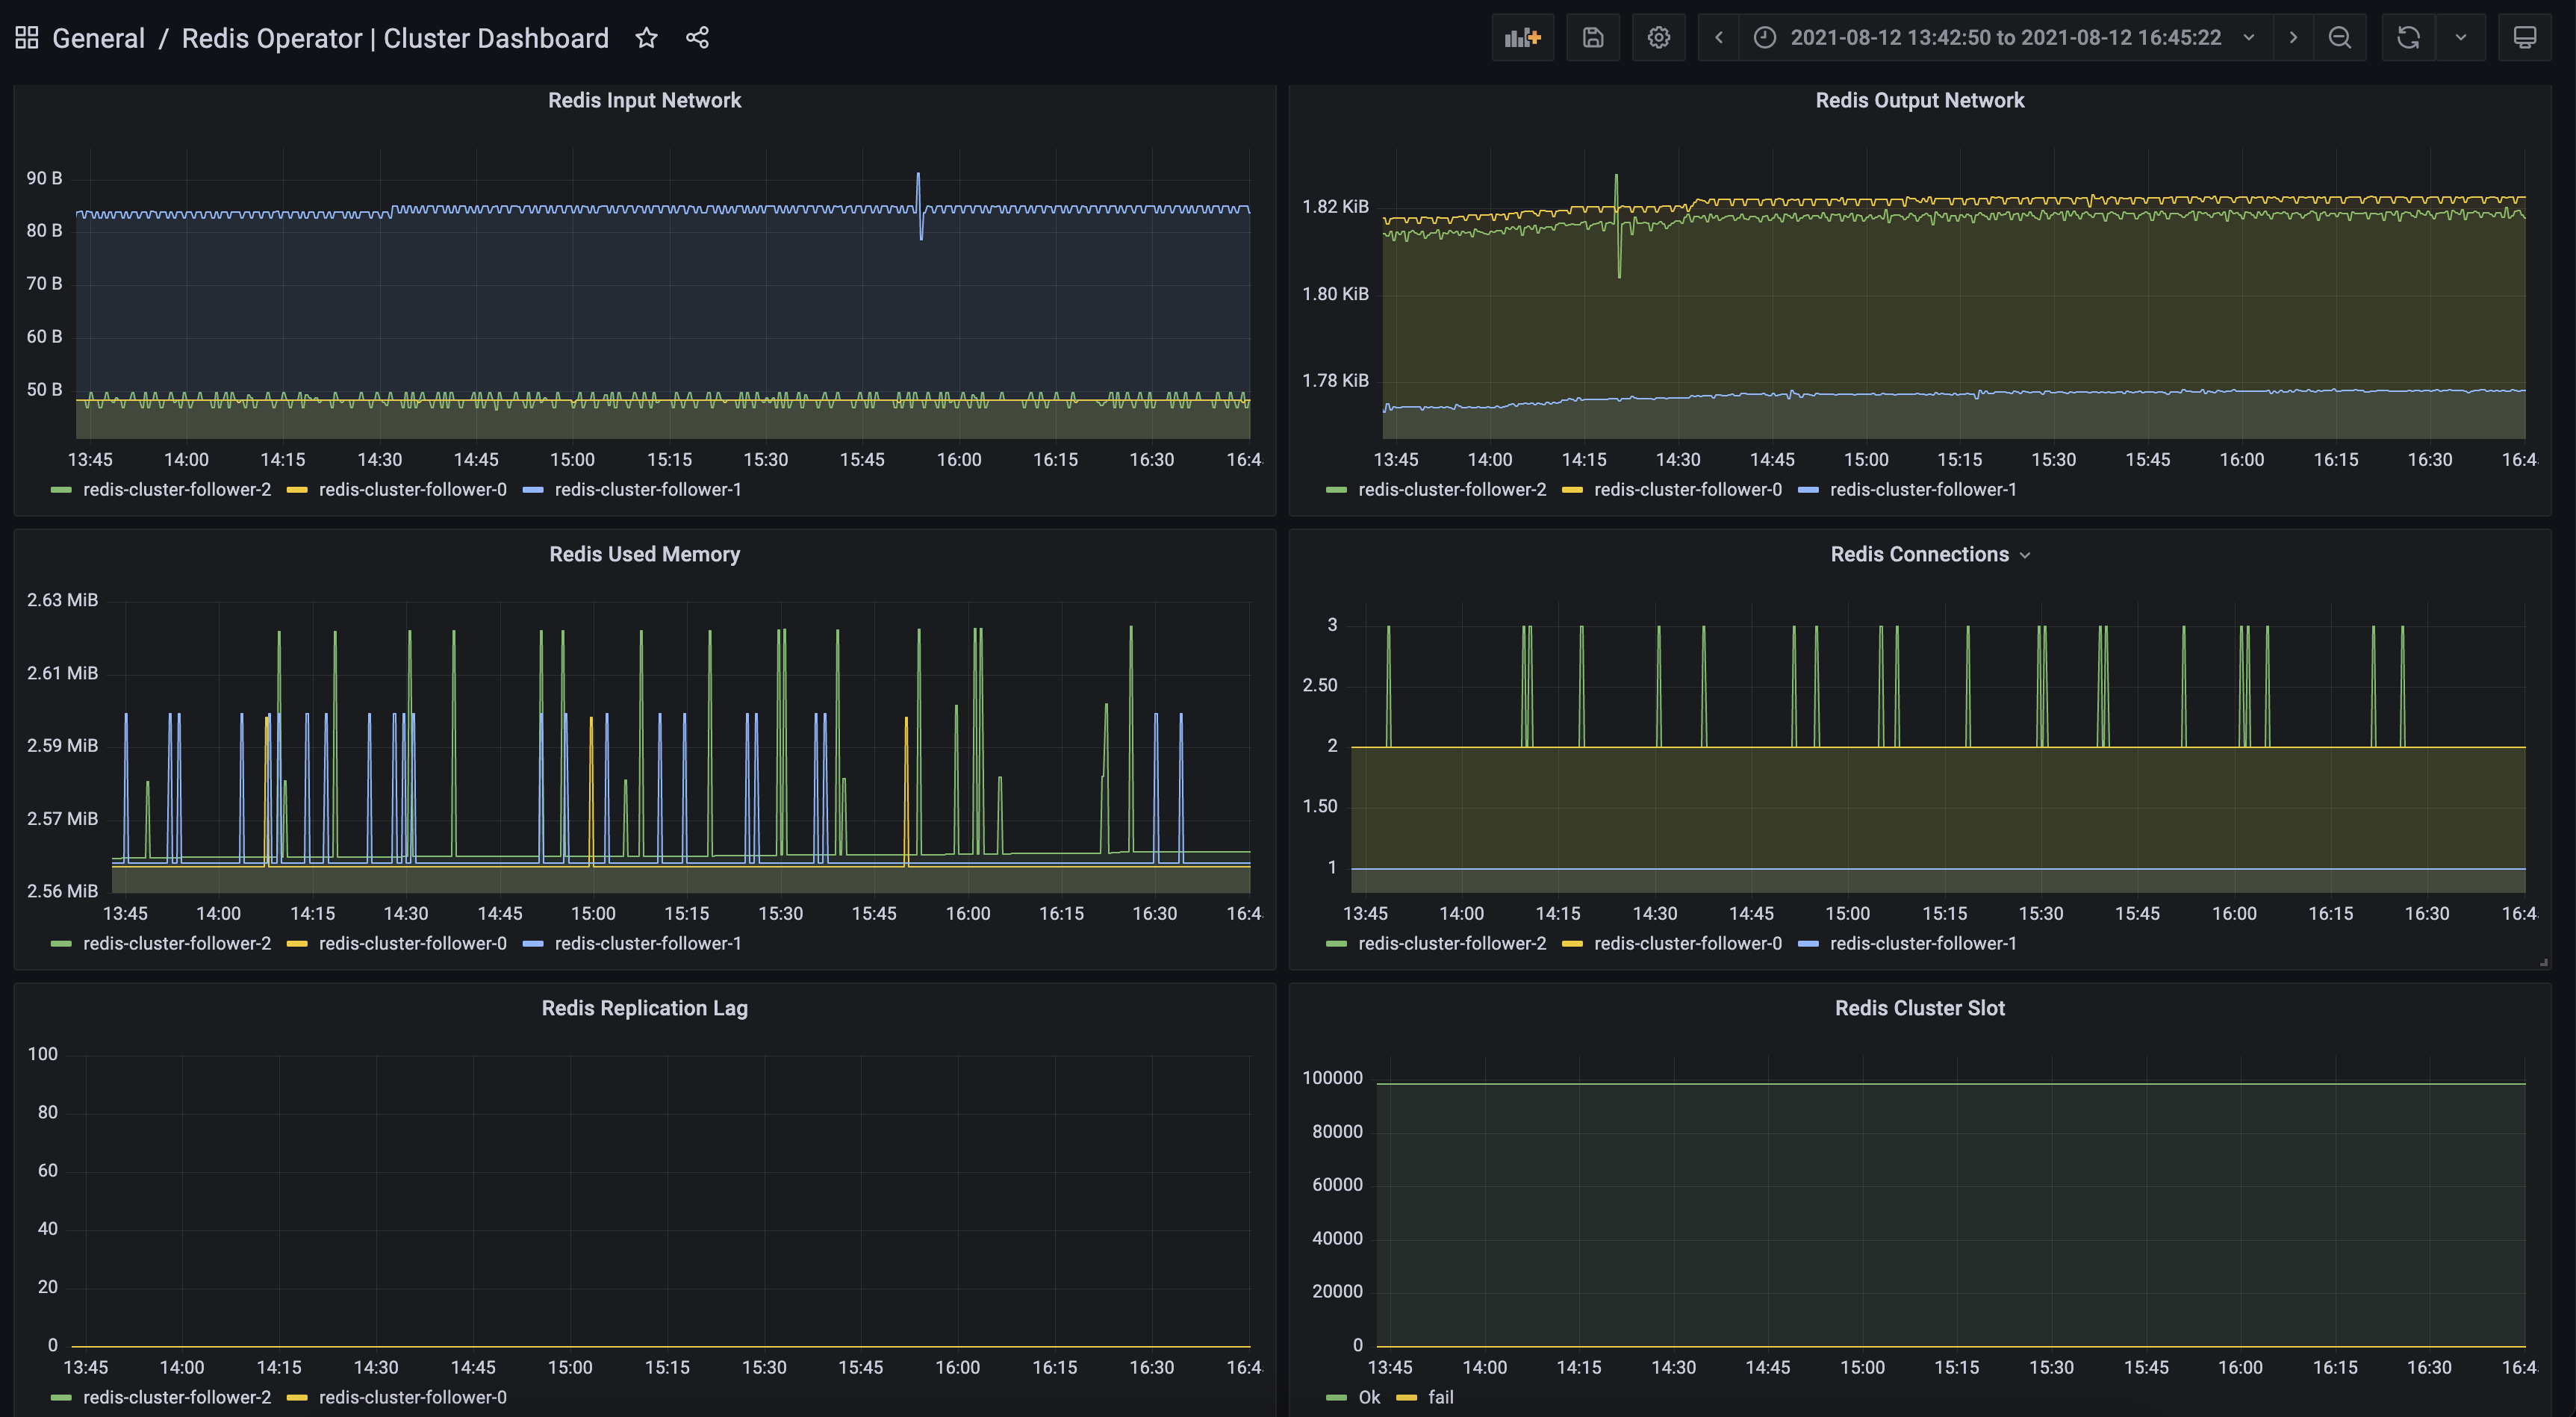Screen dimensions: 2576x1417
Task: Click the Add panel icon
Action: tap(1522, 38)
